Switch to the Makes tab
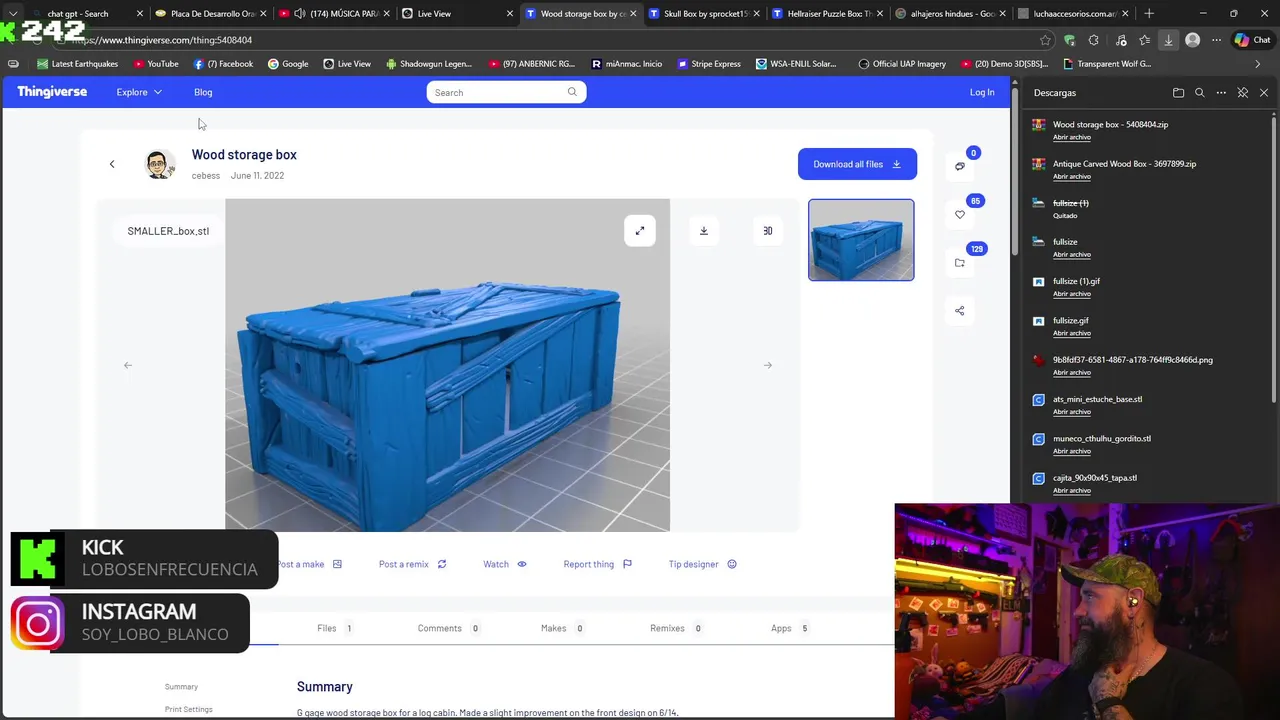1280x720 pixels. (x=562, y=628)
